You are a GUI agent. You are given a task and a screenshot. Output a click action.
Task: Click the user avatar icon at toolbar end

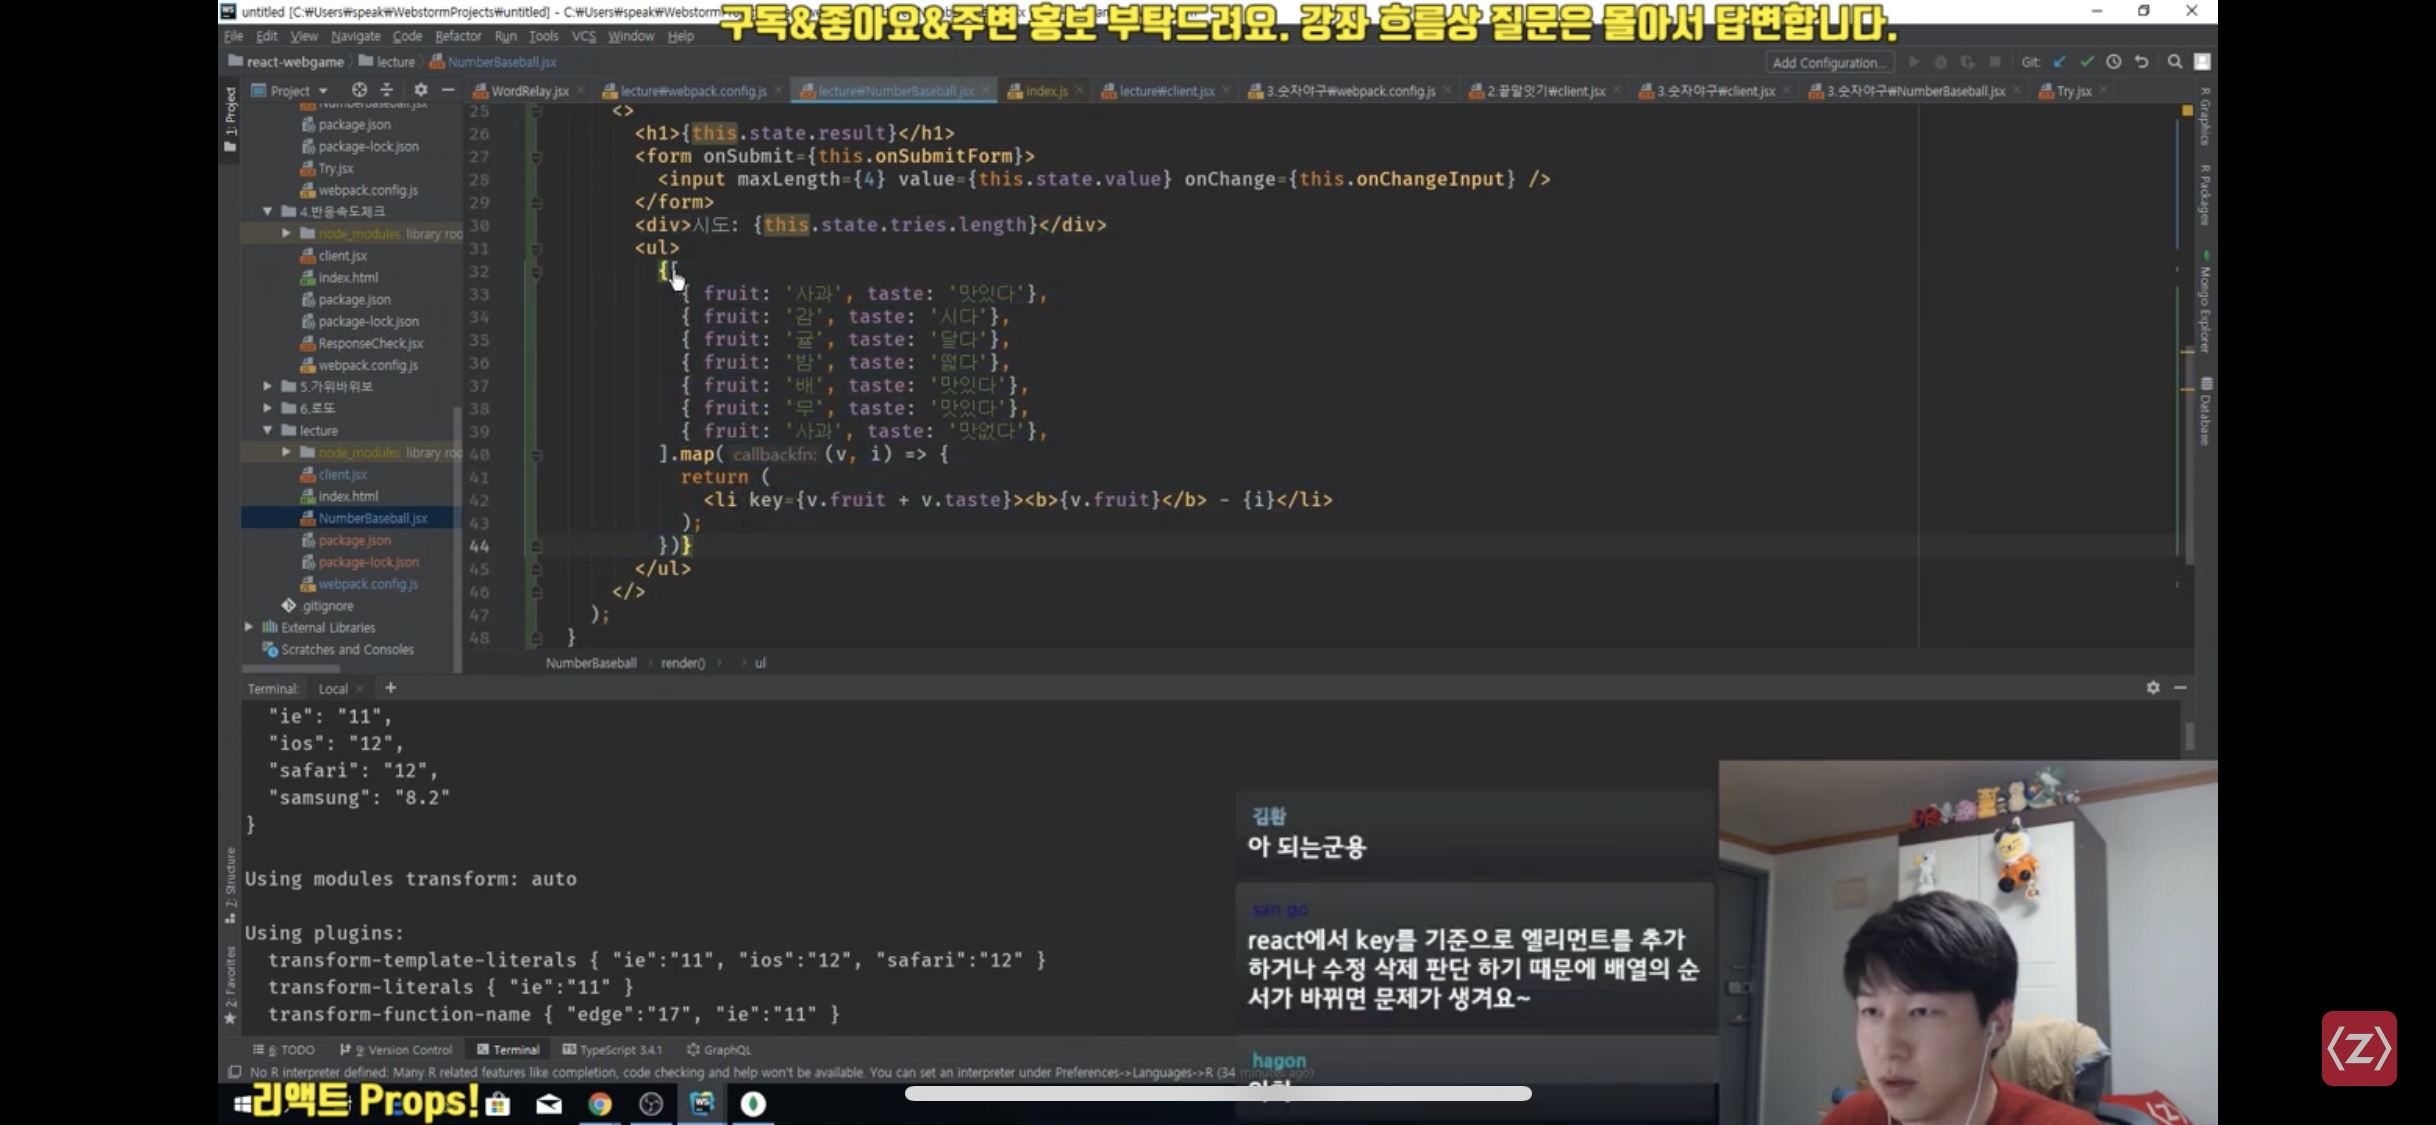pos(2201,62)
